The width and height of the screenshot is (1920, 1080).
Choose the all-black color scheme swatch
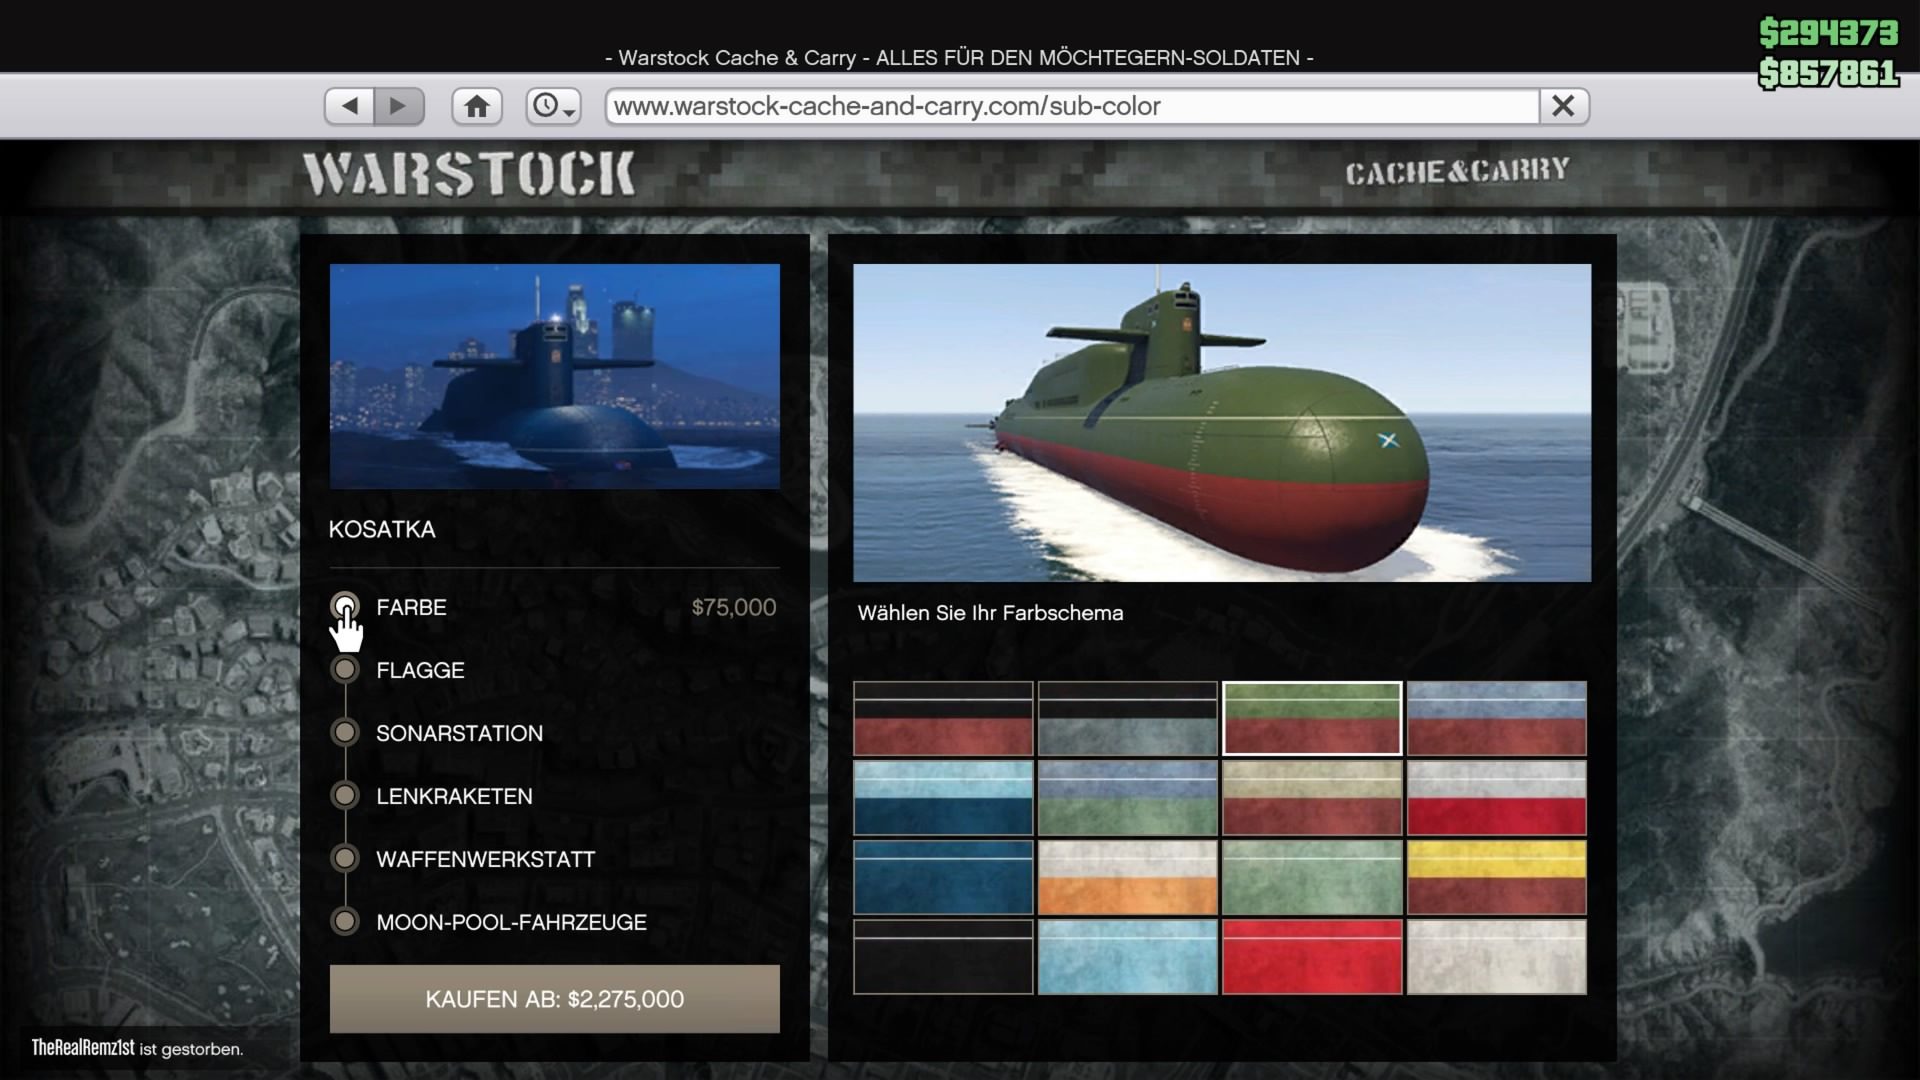(x=942, y=957)
